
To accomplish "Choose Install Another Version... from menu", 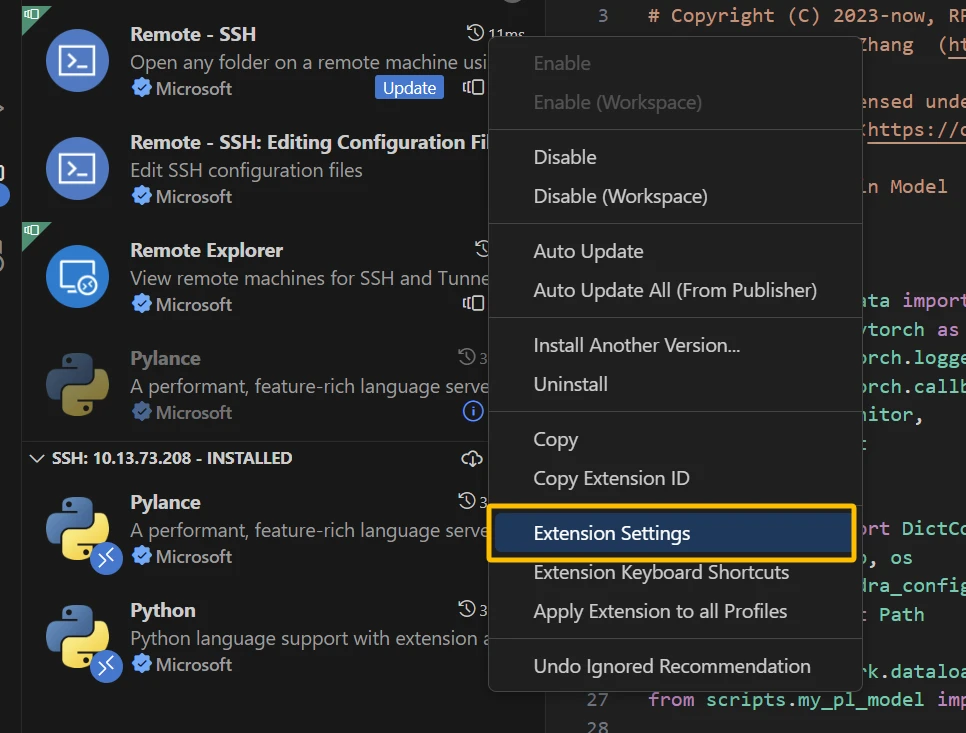I will pos(637,345).
